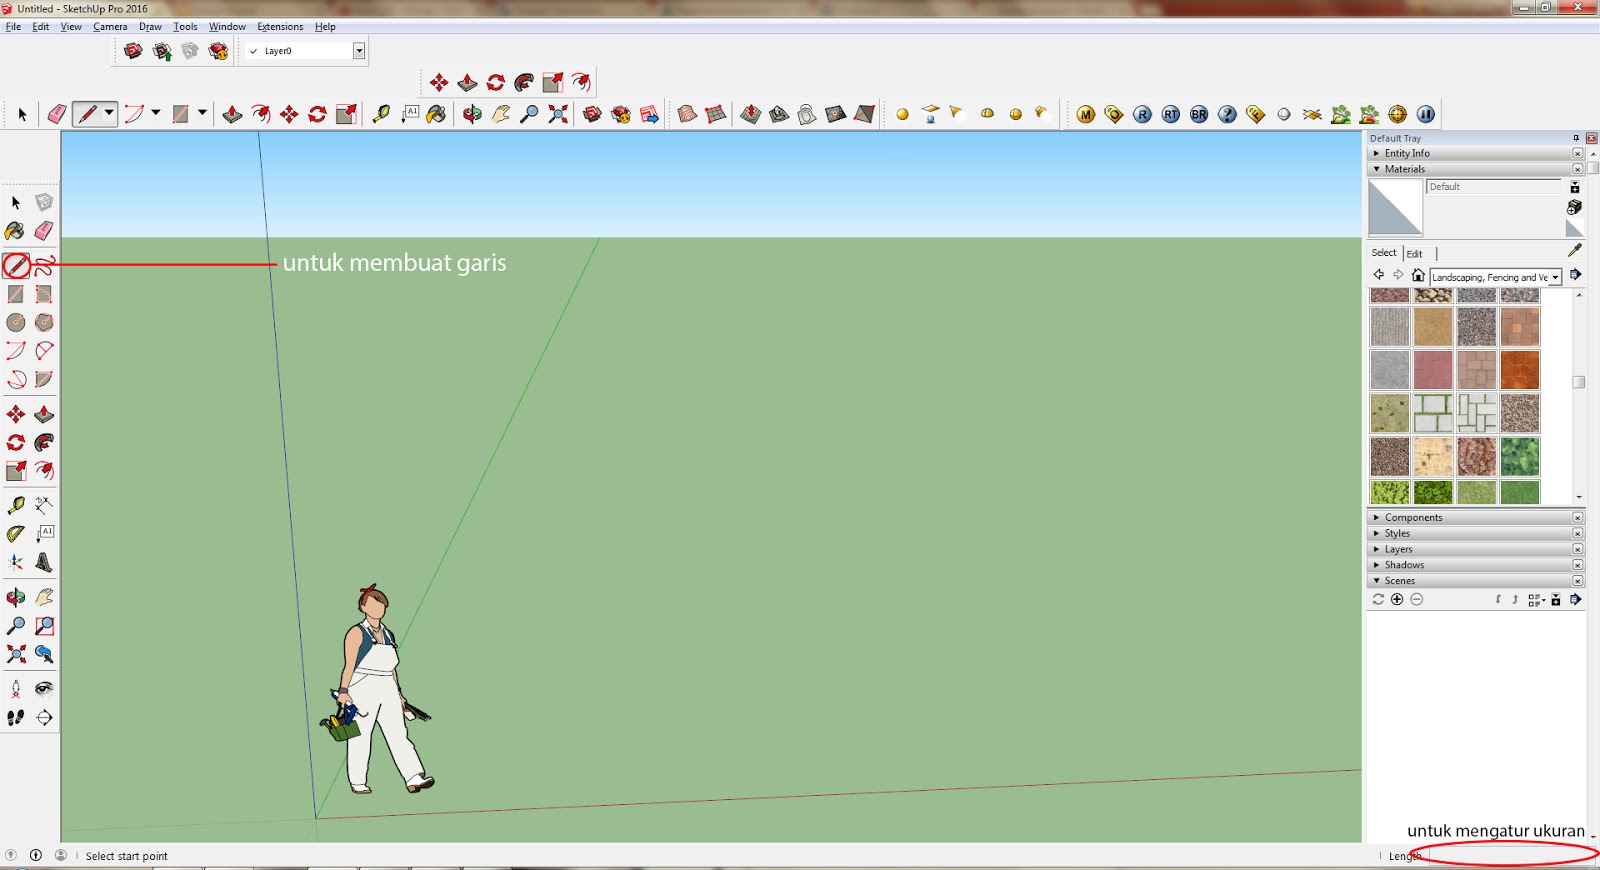Screen dimensions: 1600x870
Task: Toggle Show Details in Scenes panel
Action: pos(1556,599)
